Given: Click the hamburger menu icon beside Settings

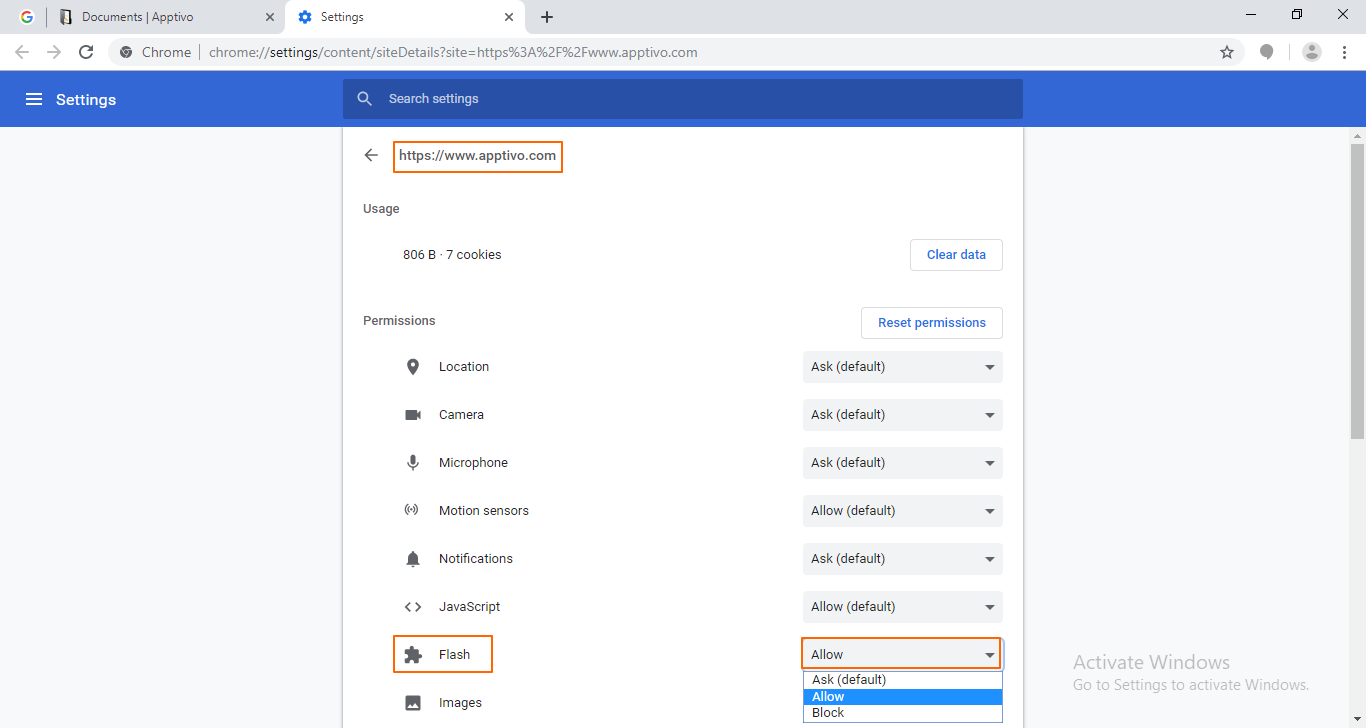Looking at the screenshot, I should click(34, 99).
